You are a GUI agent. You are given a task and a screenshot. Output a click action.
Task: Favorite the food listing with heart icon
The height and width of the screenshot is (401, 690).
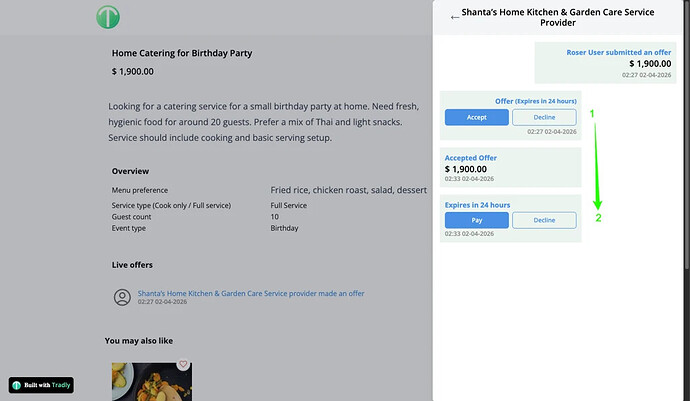tap(183, 365)
